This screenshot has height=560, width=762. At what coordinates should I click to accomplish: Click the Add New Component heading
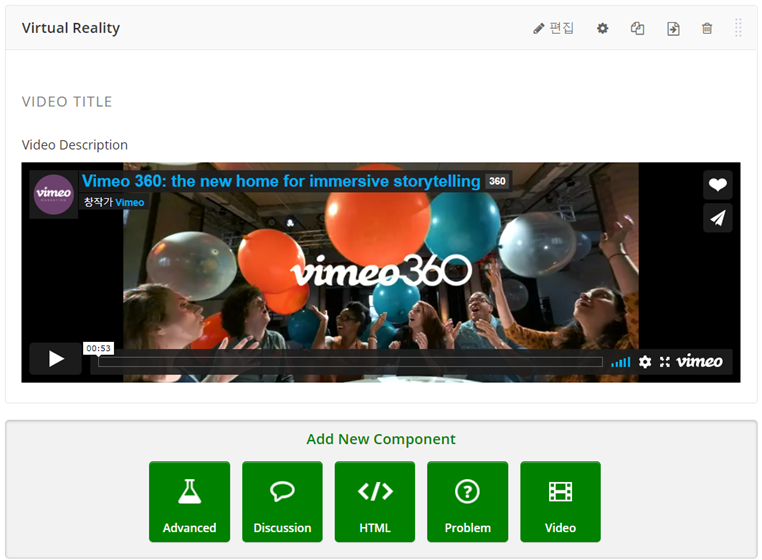(381, 439)
